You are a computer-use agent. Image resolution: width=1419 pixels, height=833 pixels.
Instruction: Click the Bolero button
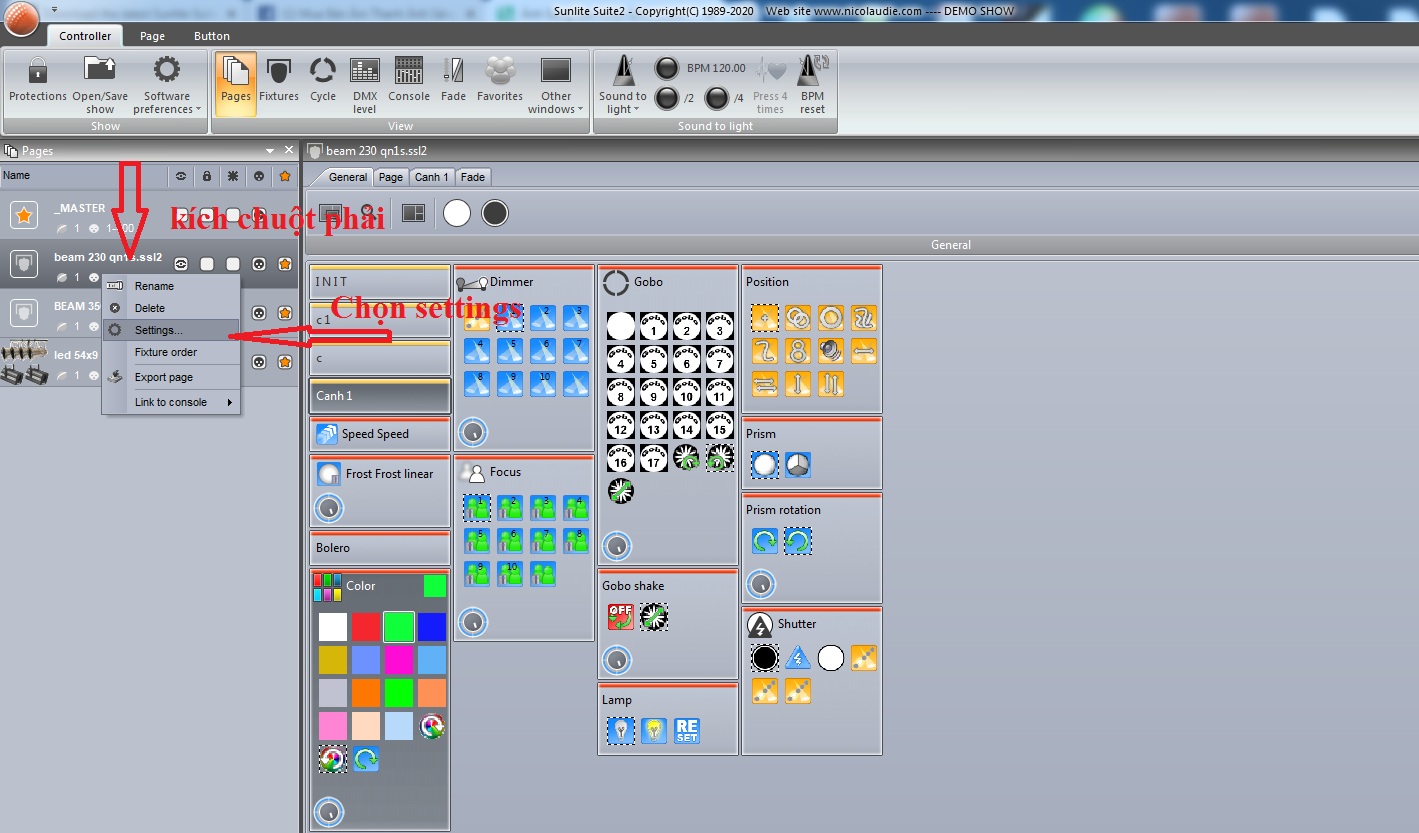click(x=380, y=548)
